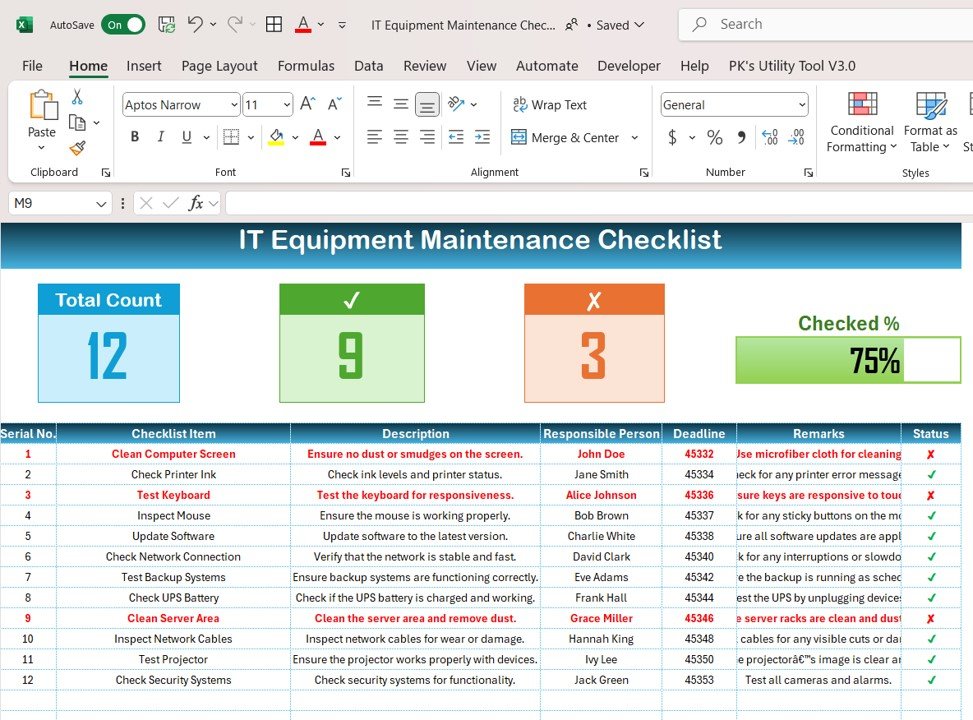The image size is (973, 720).
Task: Click the Save icon in title bar
Action: pos(166,25)
